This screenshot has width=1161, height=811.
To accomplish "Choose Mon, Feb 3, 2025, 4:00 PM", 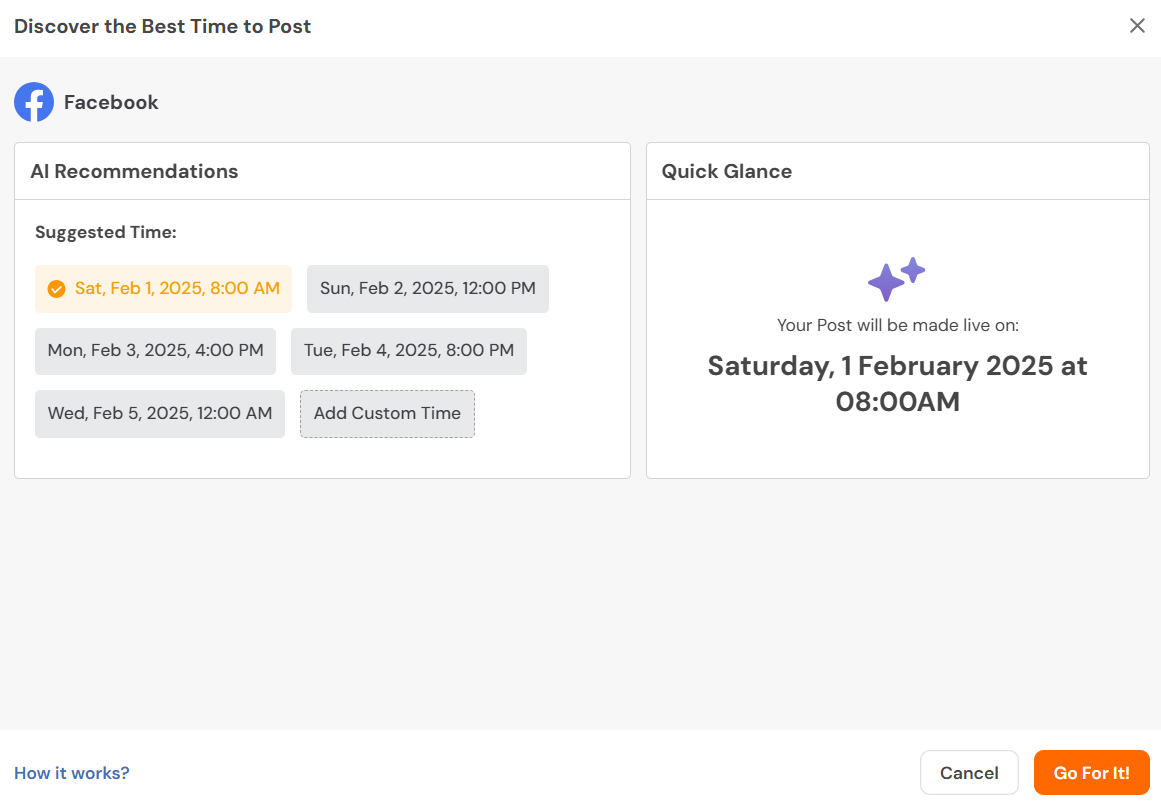I will pyautogui.click(x=155, y=351).
